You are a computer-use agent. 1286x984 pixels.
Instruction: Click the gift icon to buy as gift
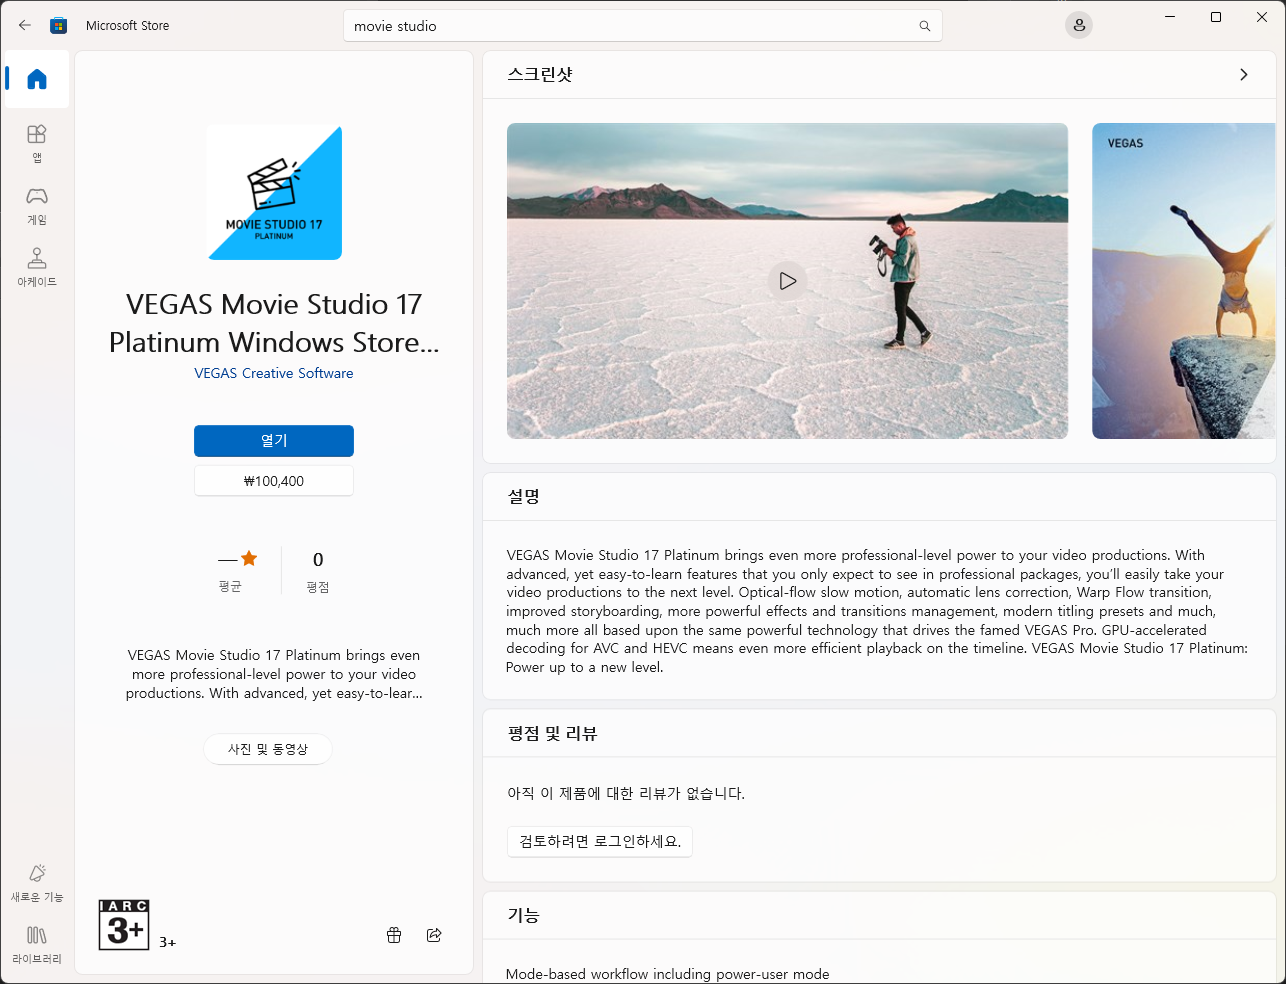coord(394,935)
